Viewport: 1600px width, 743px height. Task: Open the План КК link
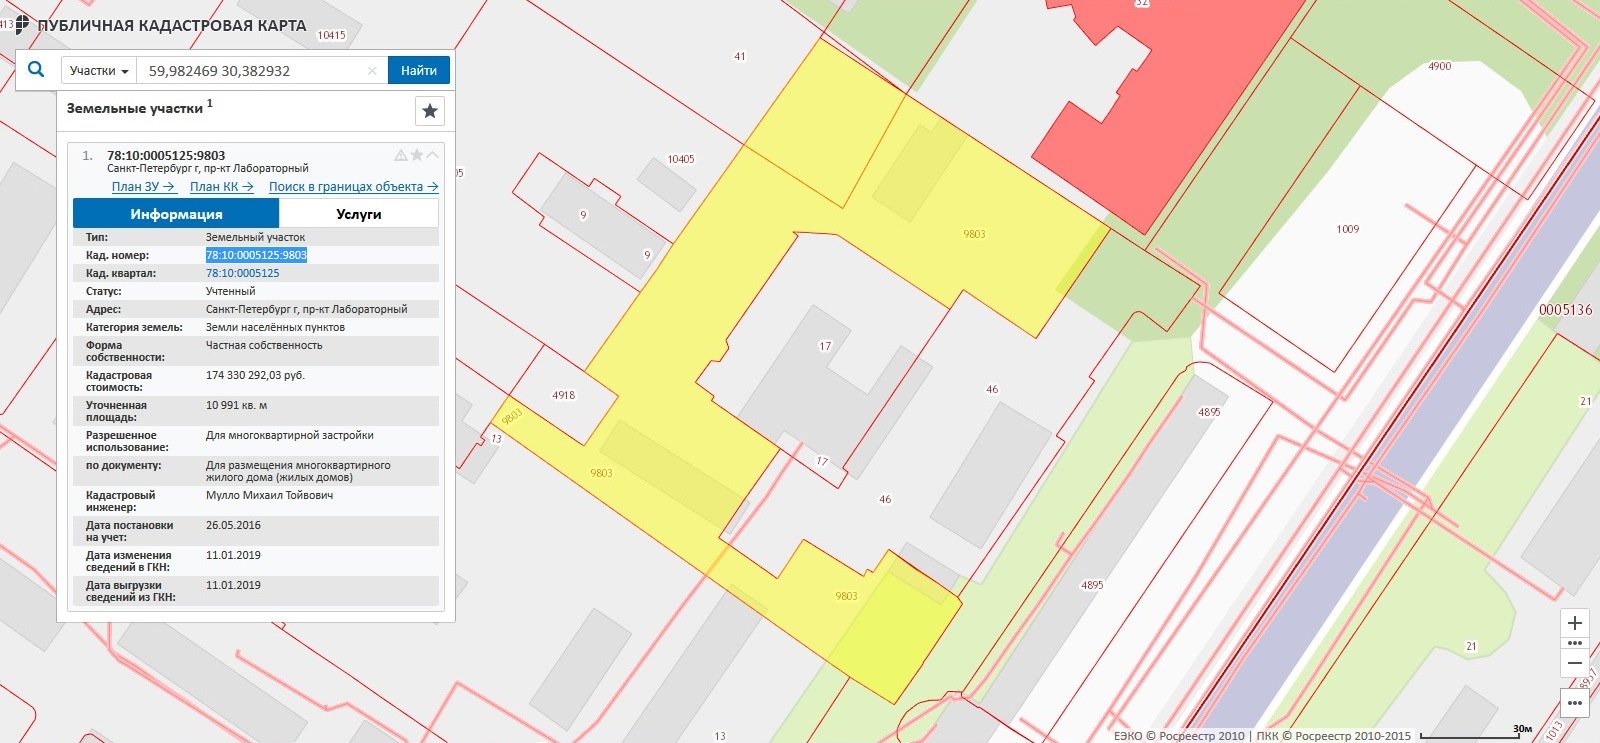click(221, 187)
